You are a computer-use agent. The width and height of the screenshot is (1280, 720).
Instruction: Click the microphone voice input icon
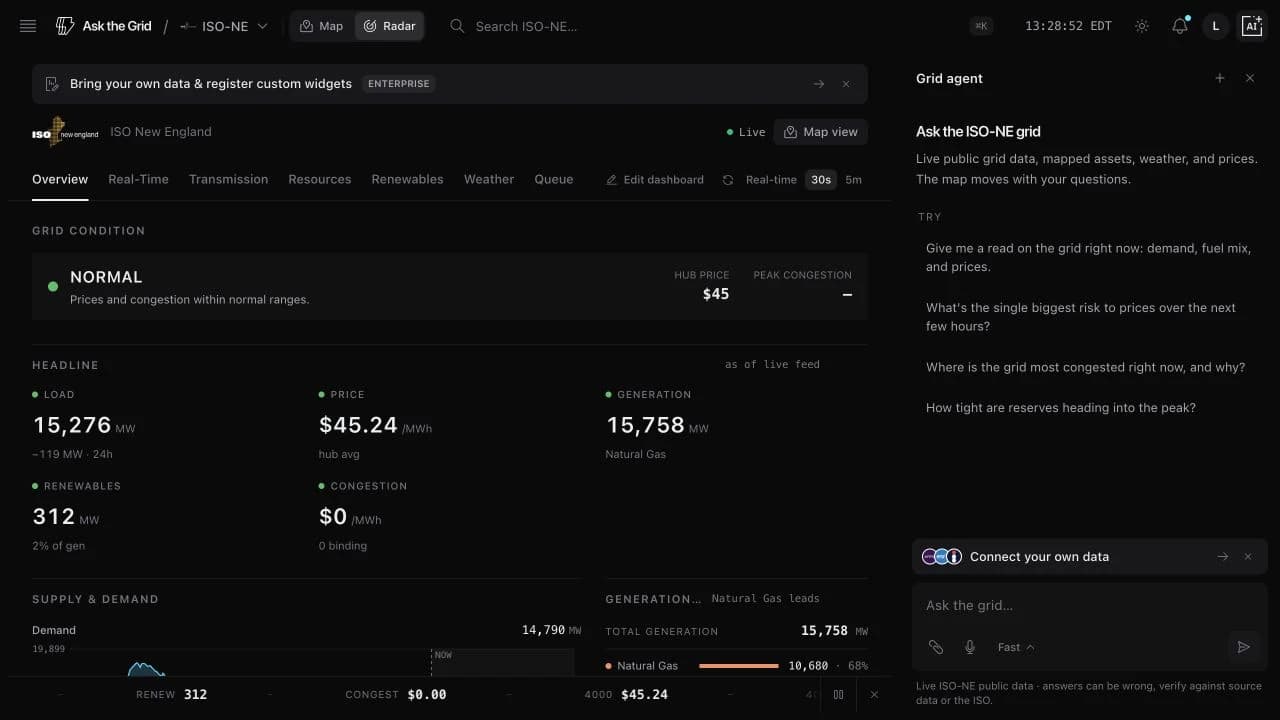tap(970, 647)
